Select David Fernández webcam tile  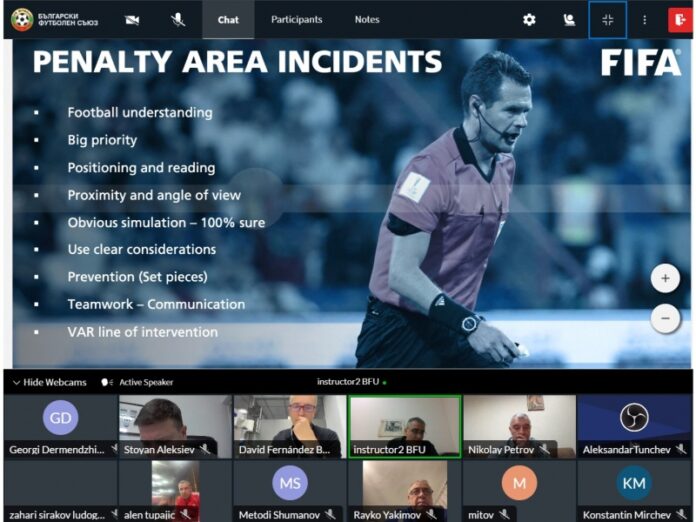290,427
